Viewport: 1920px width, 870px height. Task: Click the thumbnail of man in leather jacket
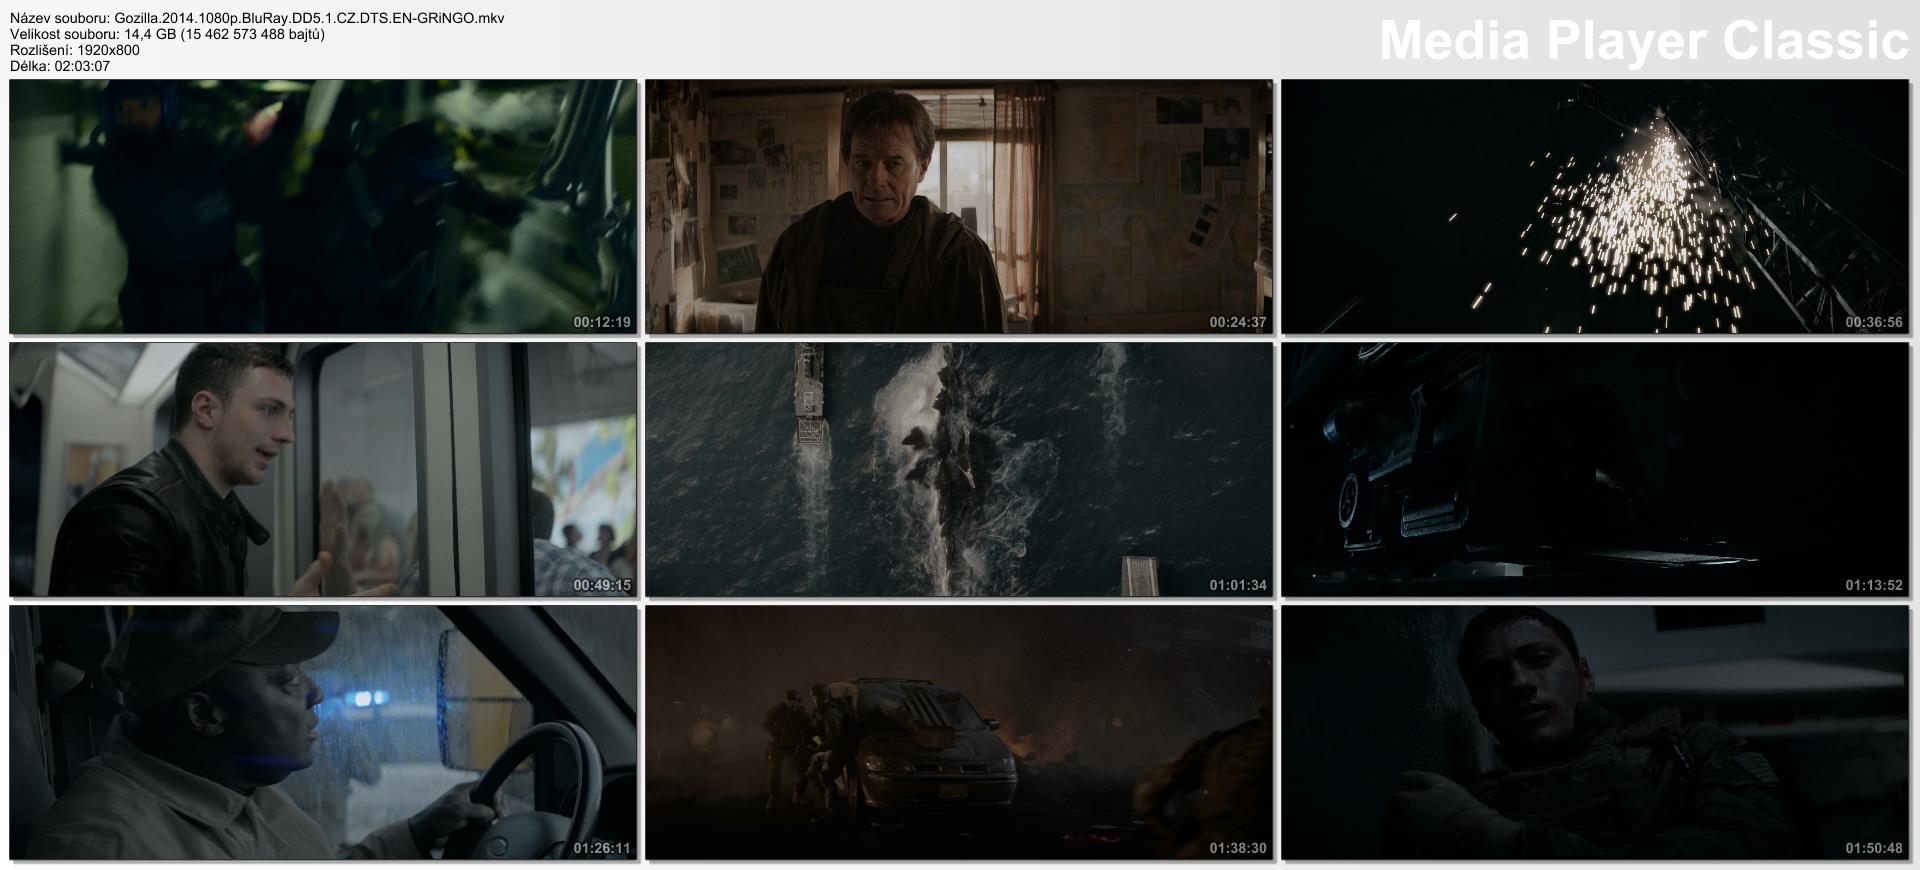coord(323,469)
